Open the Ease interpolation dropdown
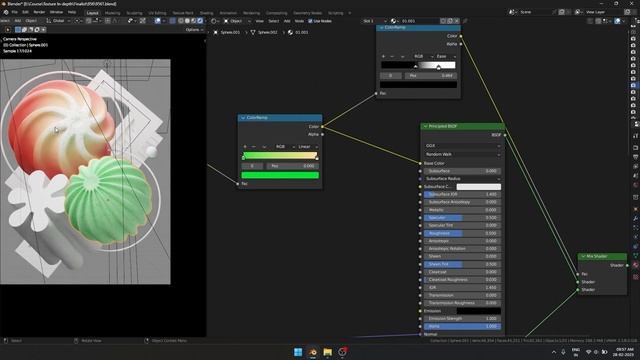The image size is (640, 360). (x=445, y=56)
